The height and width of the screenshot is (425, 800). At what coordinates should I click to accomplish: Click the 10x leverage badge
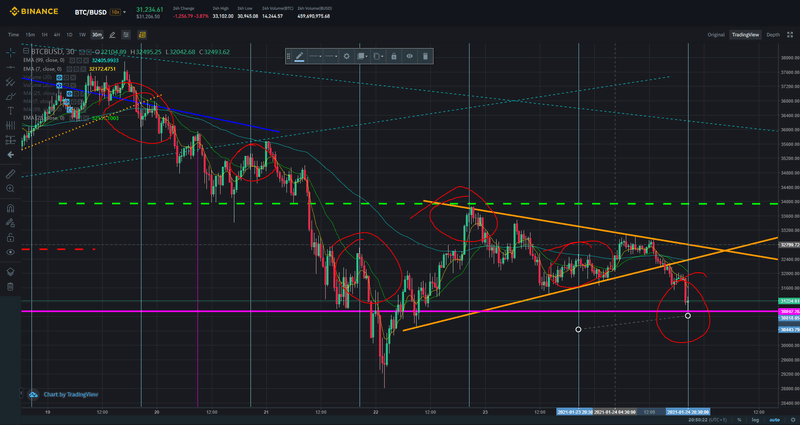[115, 12]
